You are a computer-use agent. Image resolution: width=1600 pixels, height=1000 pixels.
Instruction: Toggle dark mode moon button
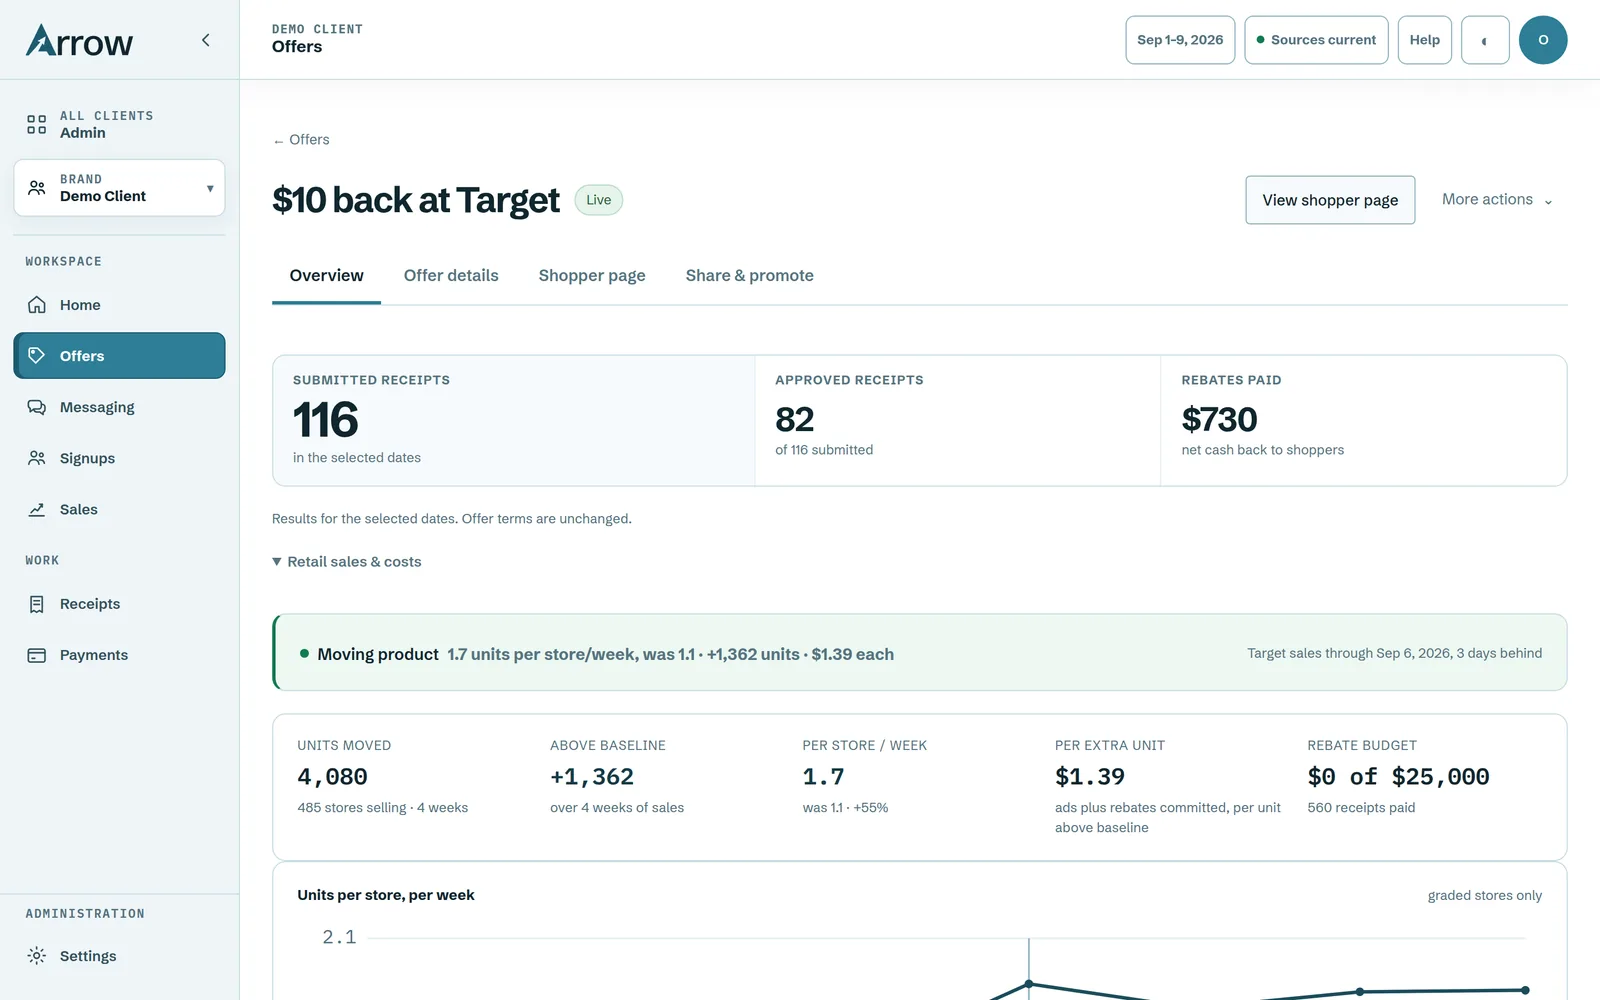1485,40
